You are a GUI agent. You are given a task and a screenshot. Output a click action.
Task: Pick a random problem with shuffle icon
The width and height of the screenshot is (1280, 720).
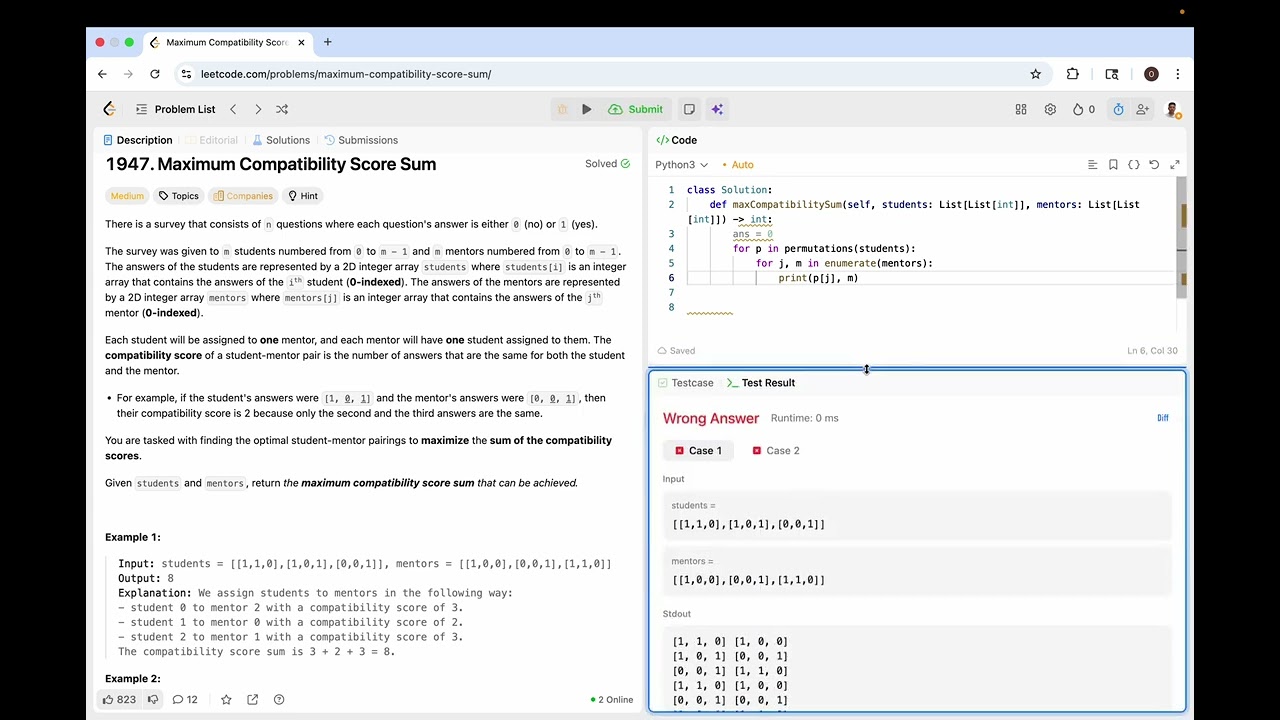click(x=282, y=109)
